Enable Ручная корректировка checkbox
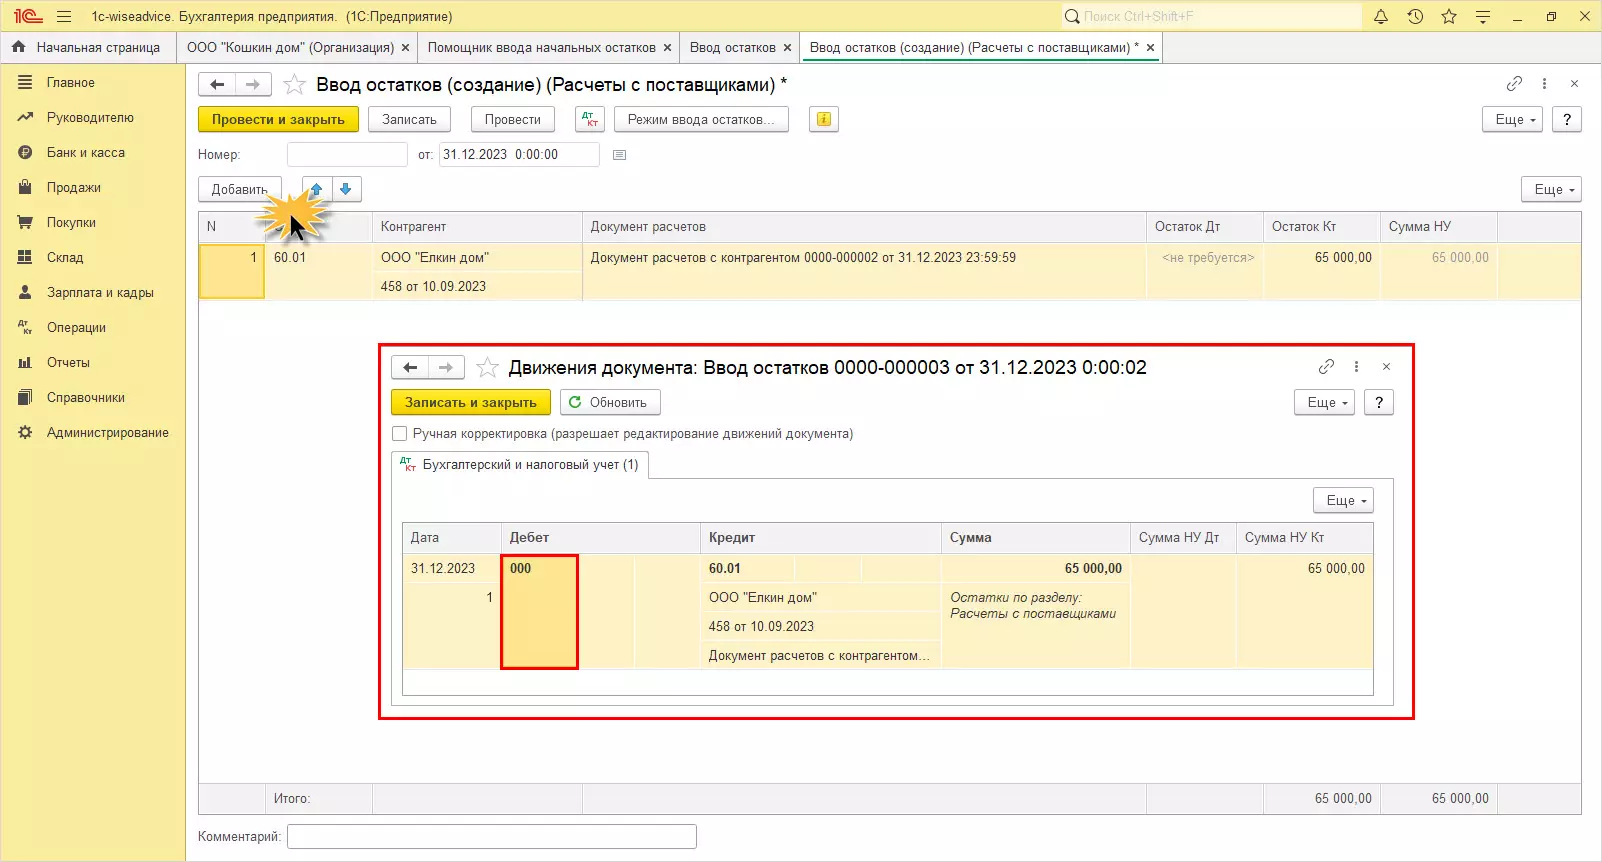The width and height of the screenshot is (1602, 862). coord(400,434)
